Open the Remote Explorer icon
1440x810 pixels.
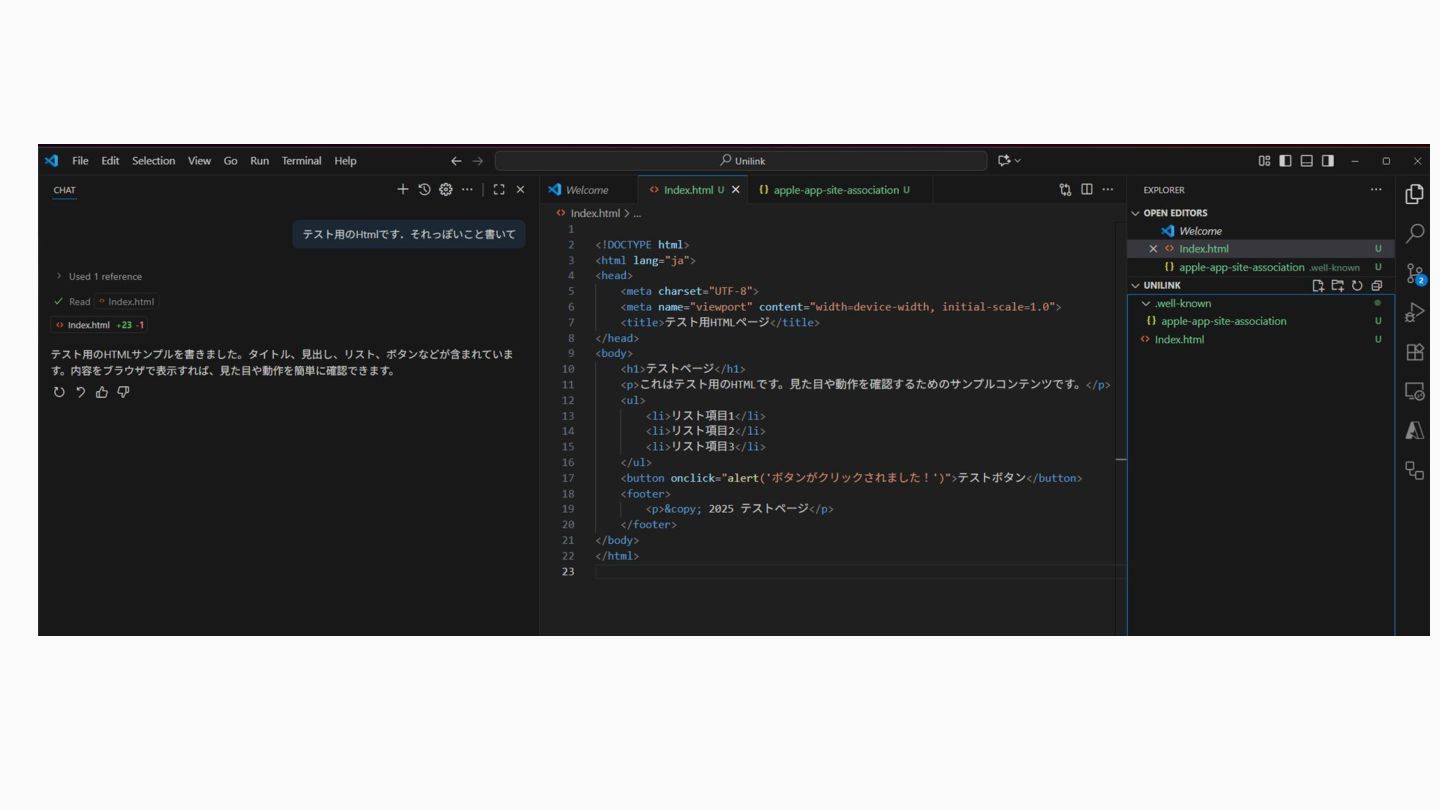[1414, 391]
